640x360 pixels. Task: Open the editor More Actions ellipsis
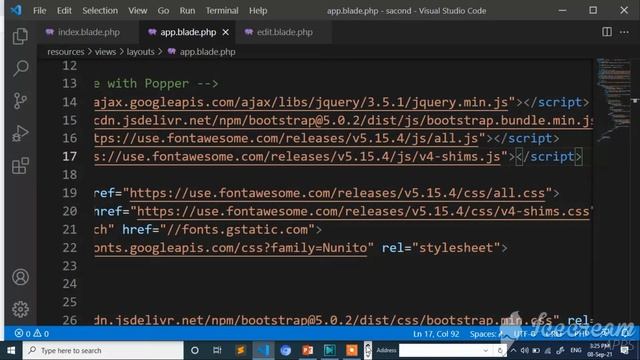click(624, 32)
